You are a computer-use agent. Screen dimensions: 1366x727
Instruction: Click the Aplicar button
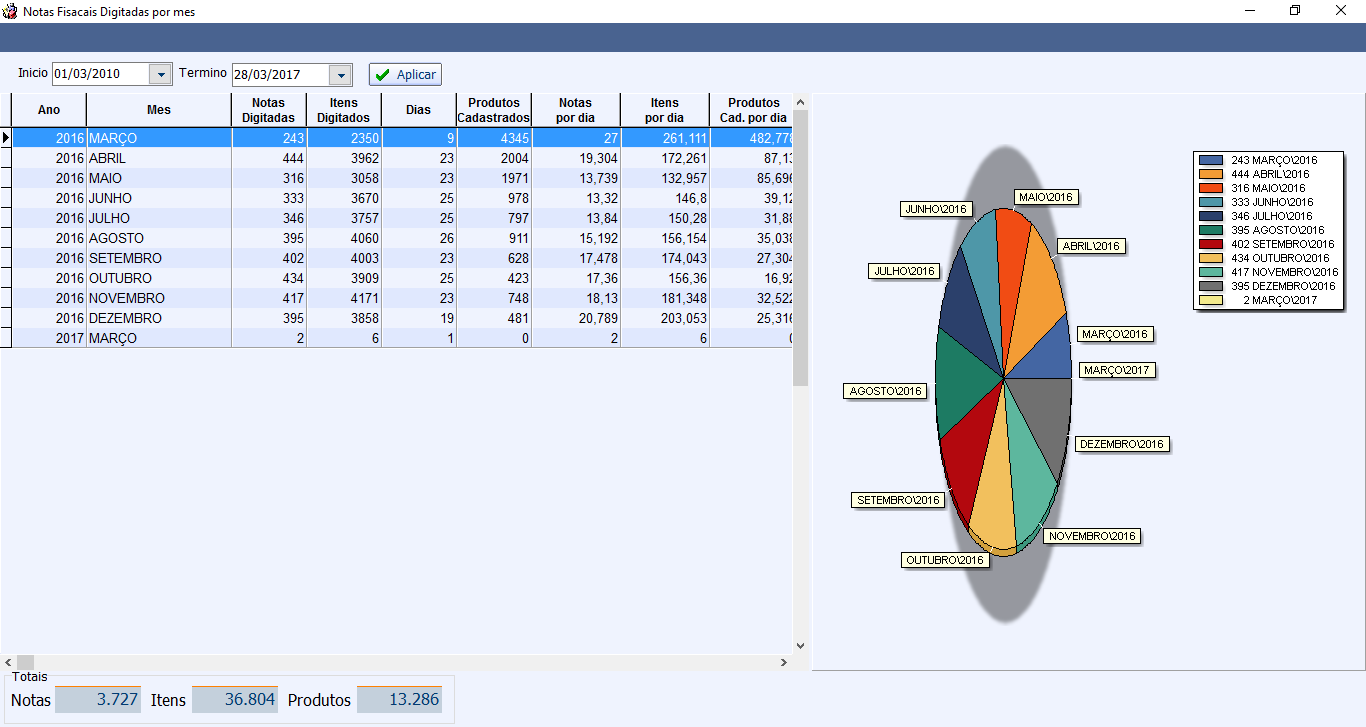point(405,75)
